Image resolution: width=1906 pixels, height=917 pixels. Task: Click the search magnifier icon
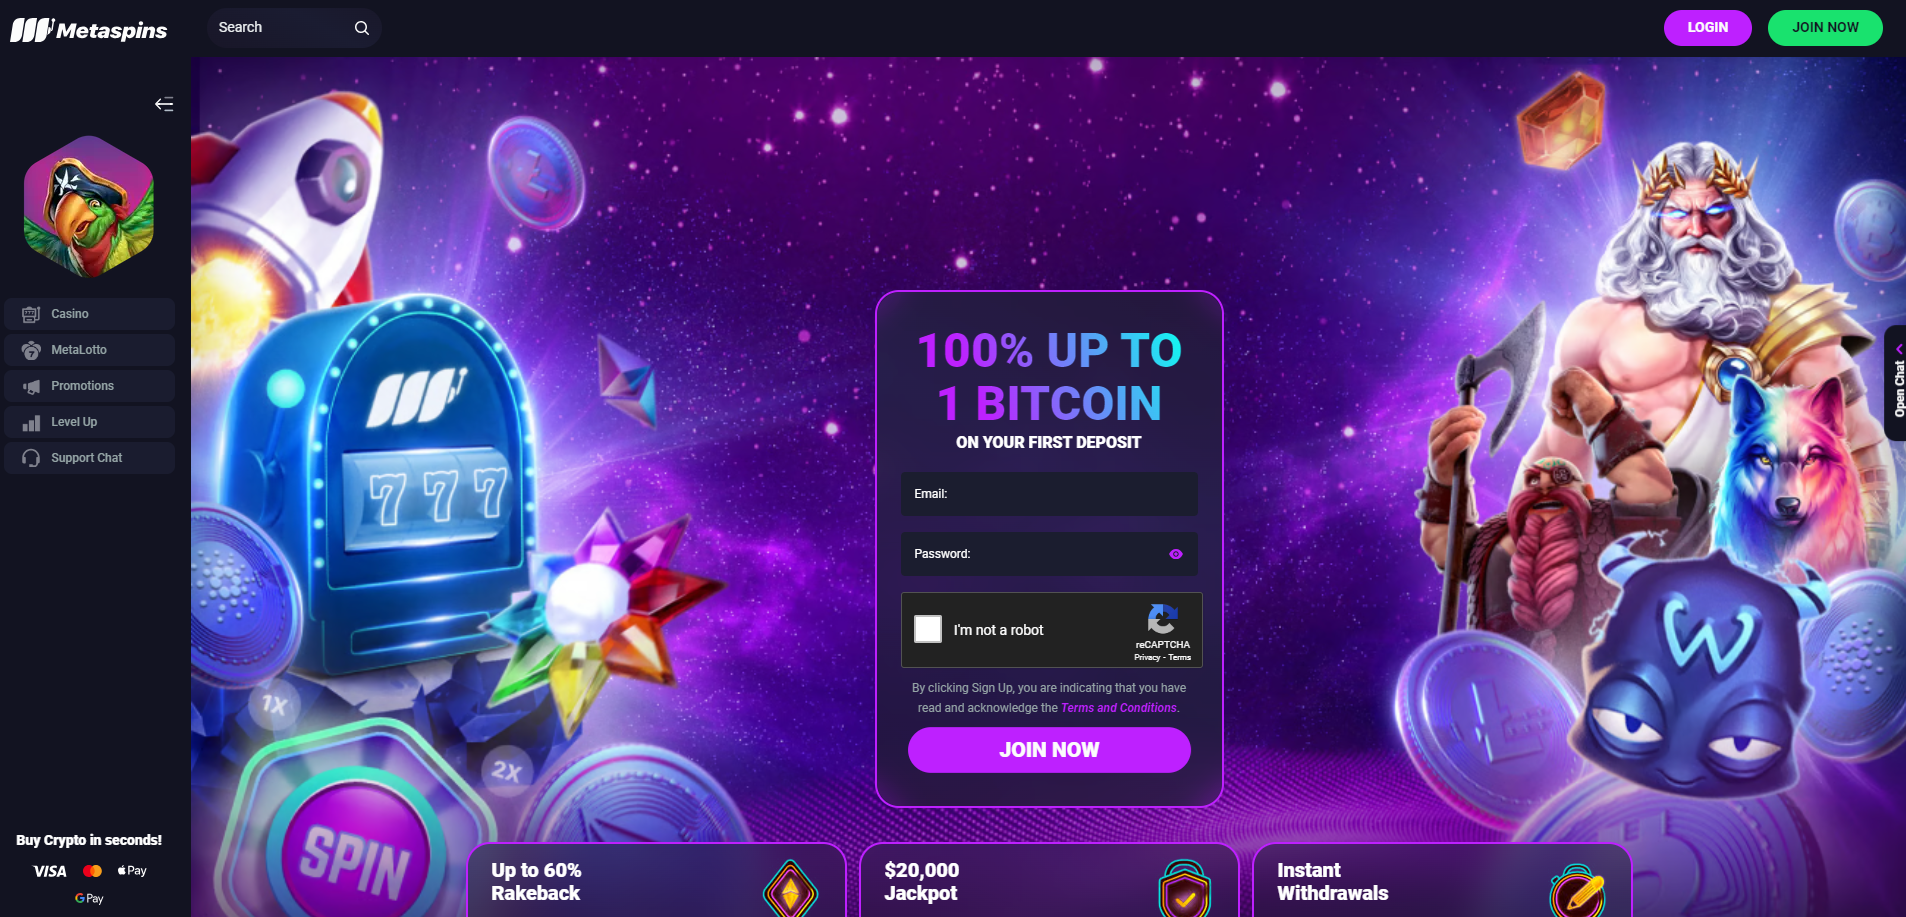[362, 28]
